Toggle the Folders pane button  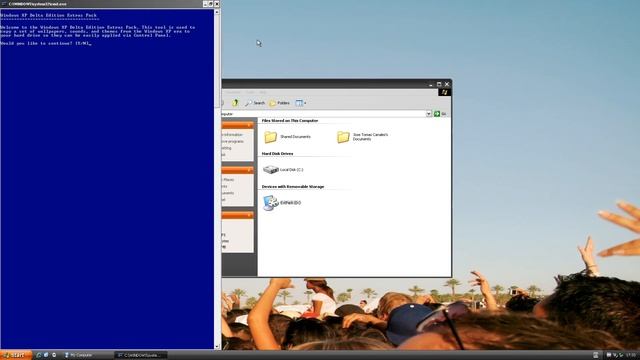pos(280,103)
